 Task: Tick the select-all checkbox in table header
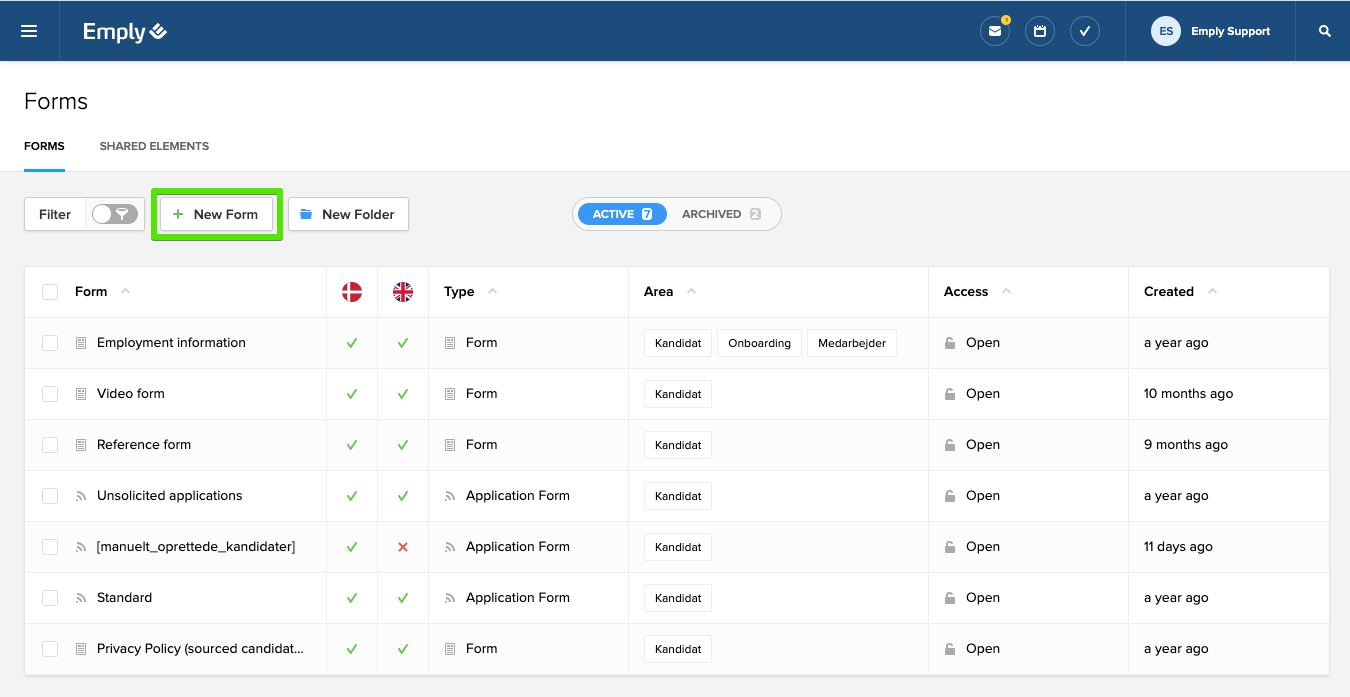(x=50, y=292)
